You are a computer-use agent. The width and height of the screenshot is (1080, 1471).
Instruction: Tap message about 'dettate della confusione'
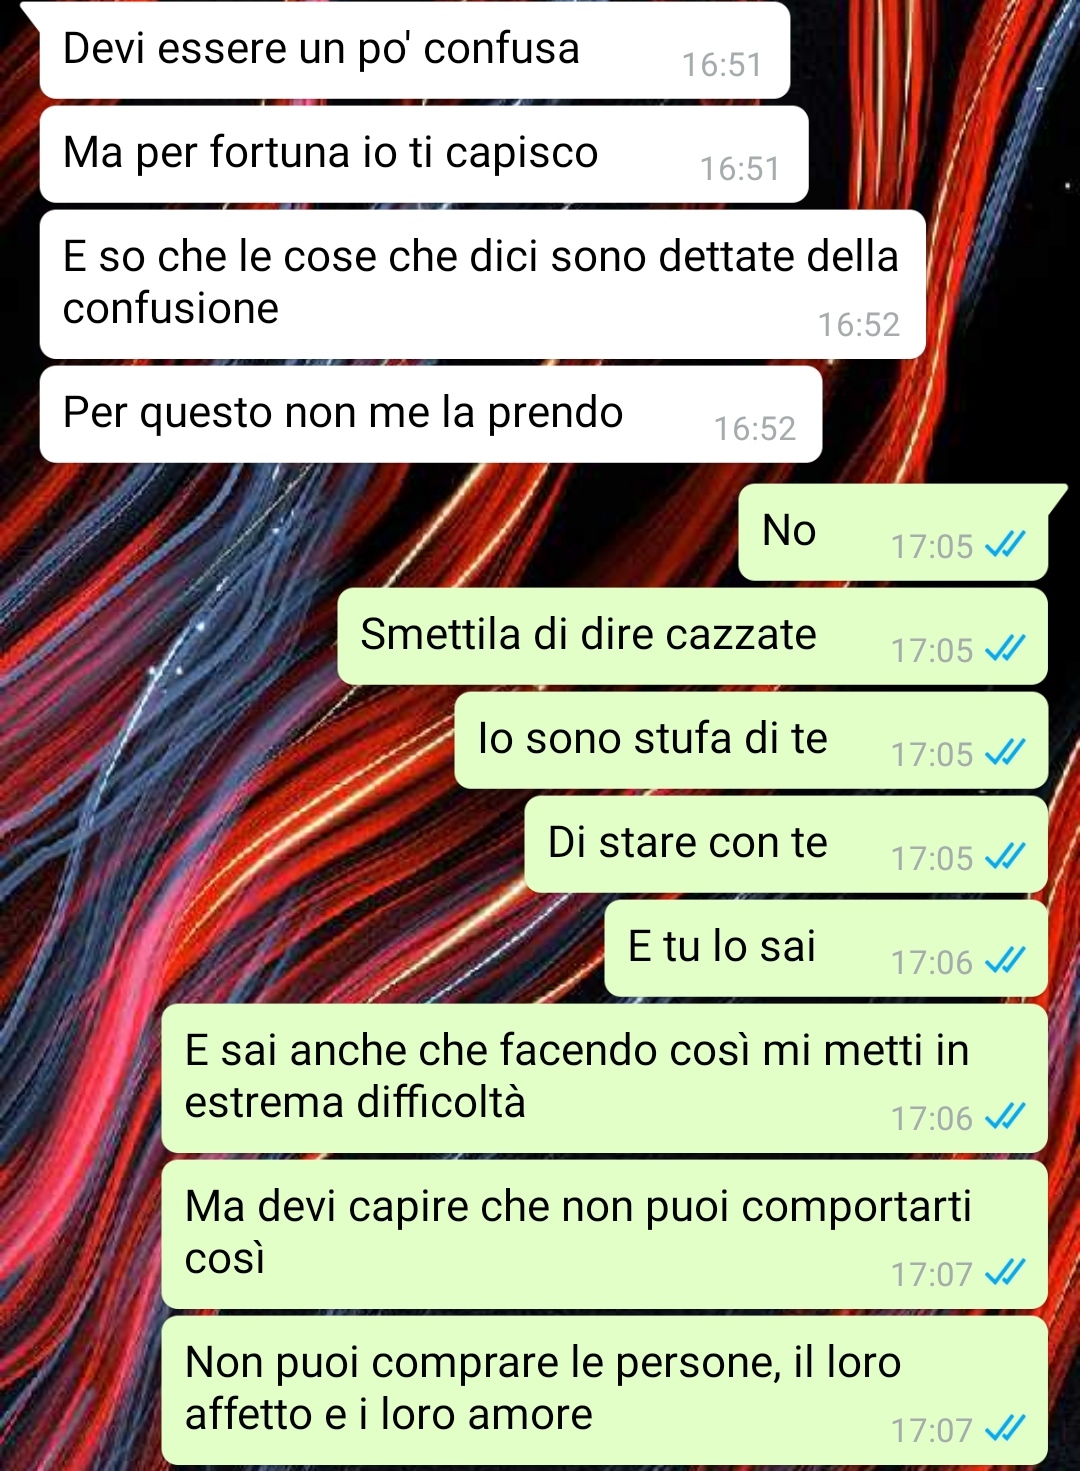click(482, 284)
